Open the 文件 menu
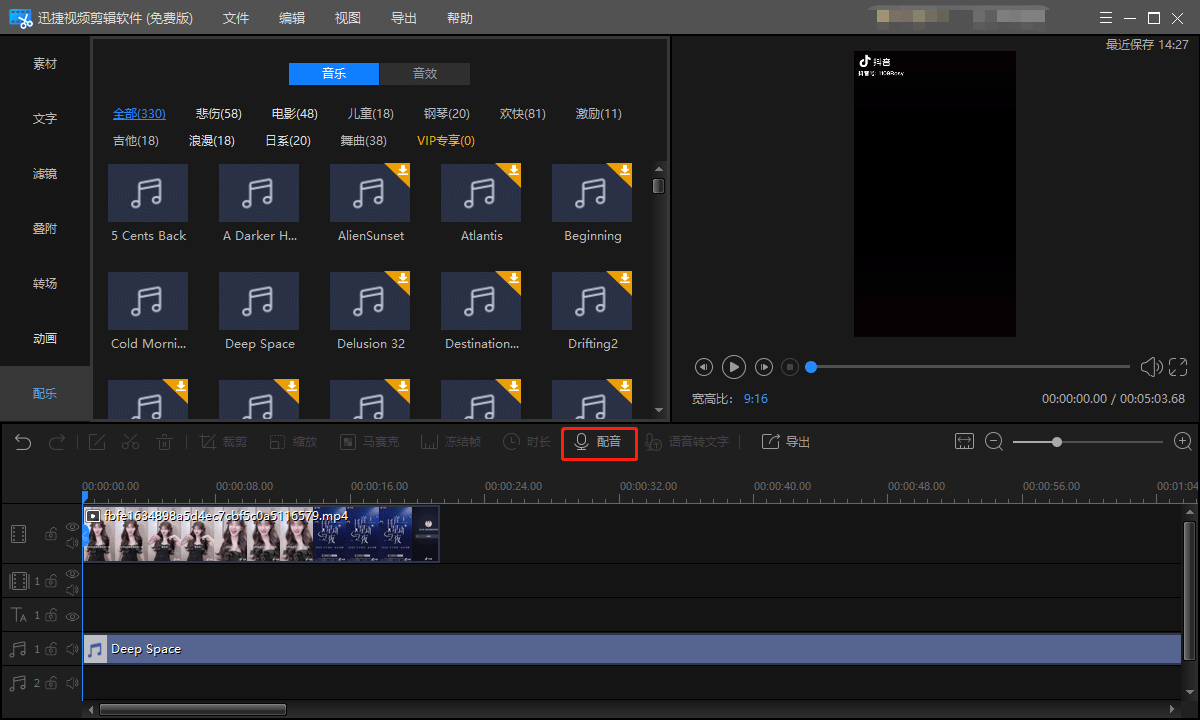This screenshot has height=720, width=1200. pyautogui.click(x=236, y=18)
